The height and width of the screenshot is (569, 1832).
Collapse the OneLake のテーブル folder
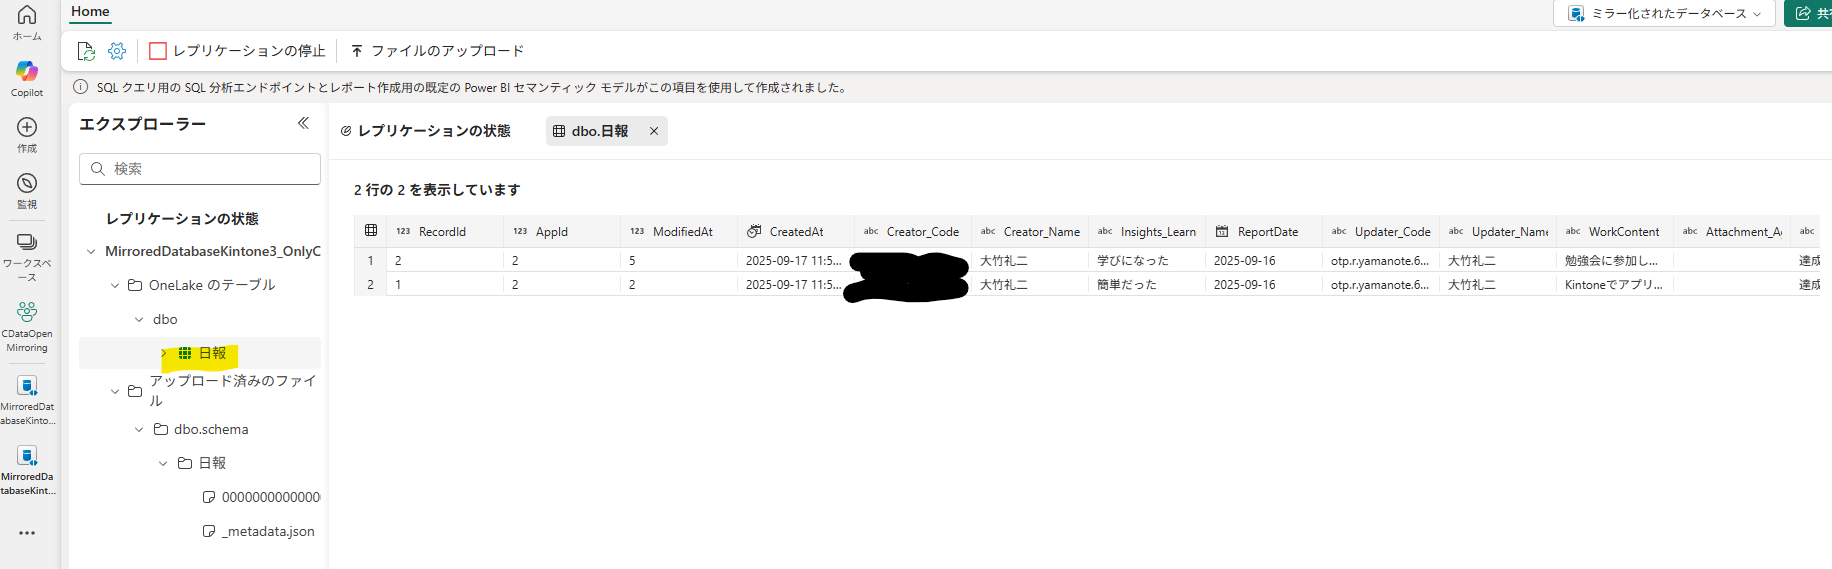pyautogui.click(x=115, y=286)
